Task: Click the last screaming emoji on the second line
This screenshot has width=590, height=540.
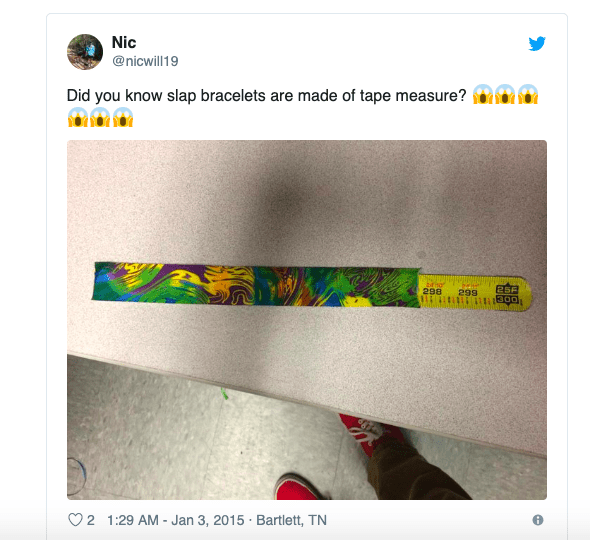Action: (x=123, y=117)
